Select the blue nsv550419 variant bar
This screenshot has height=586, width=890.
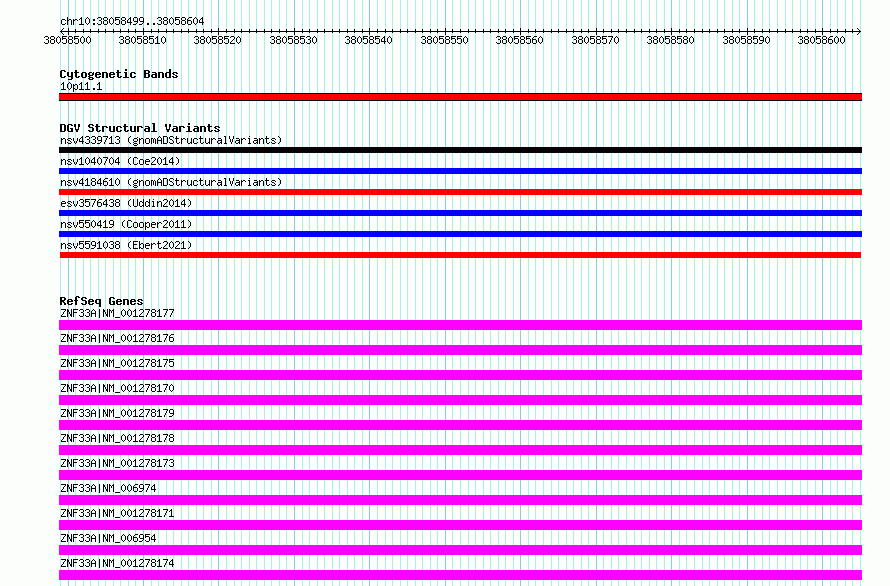(460, 234)
